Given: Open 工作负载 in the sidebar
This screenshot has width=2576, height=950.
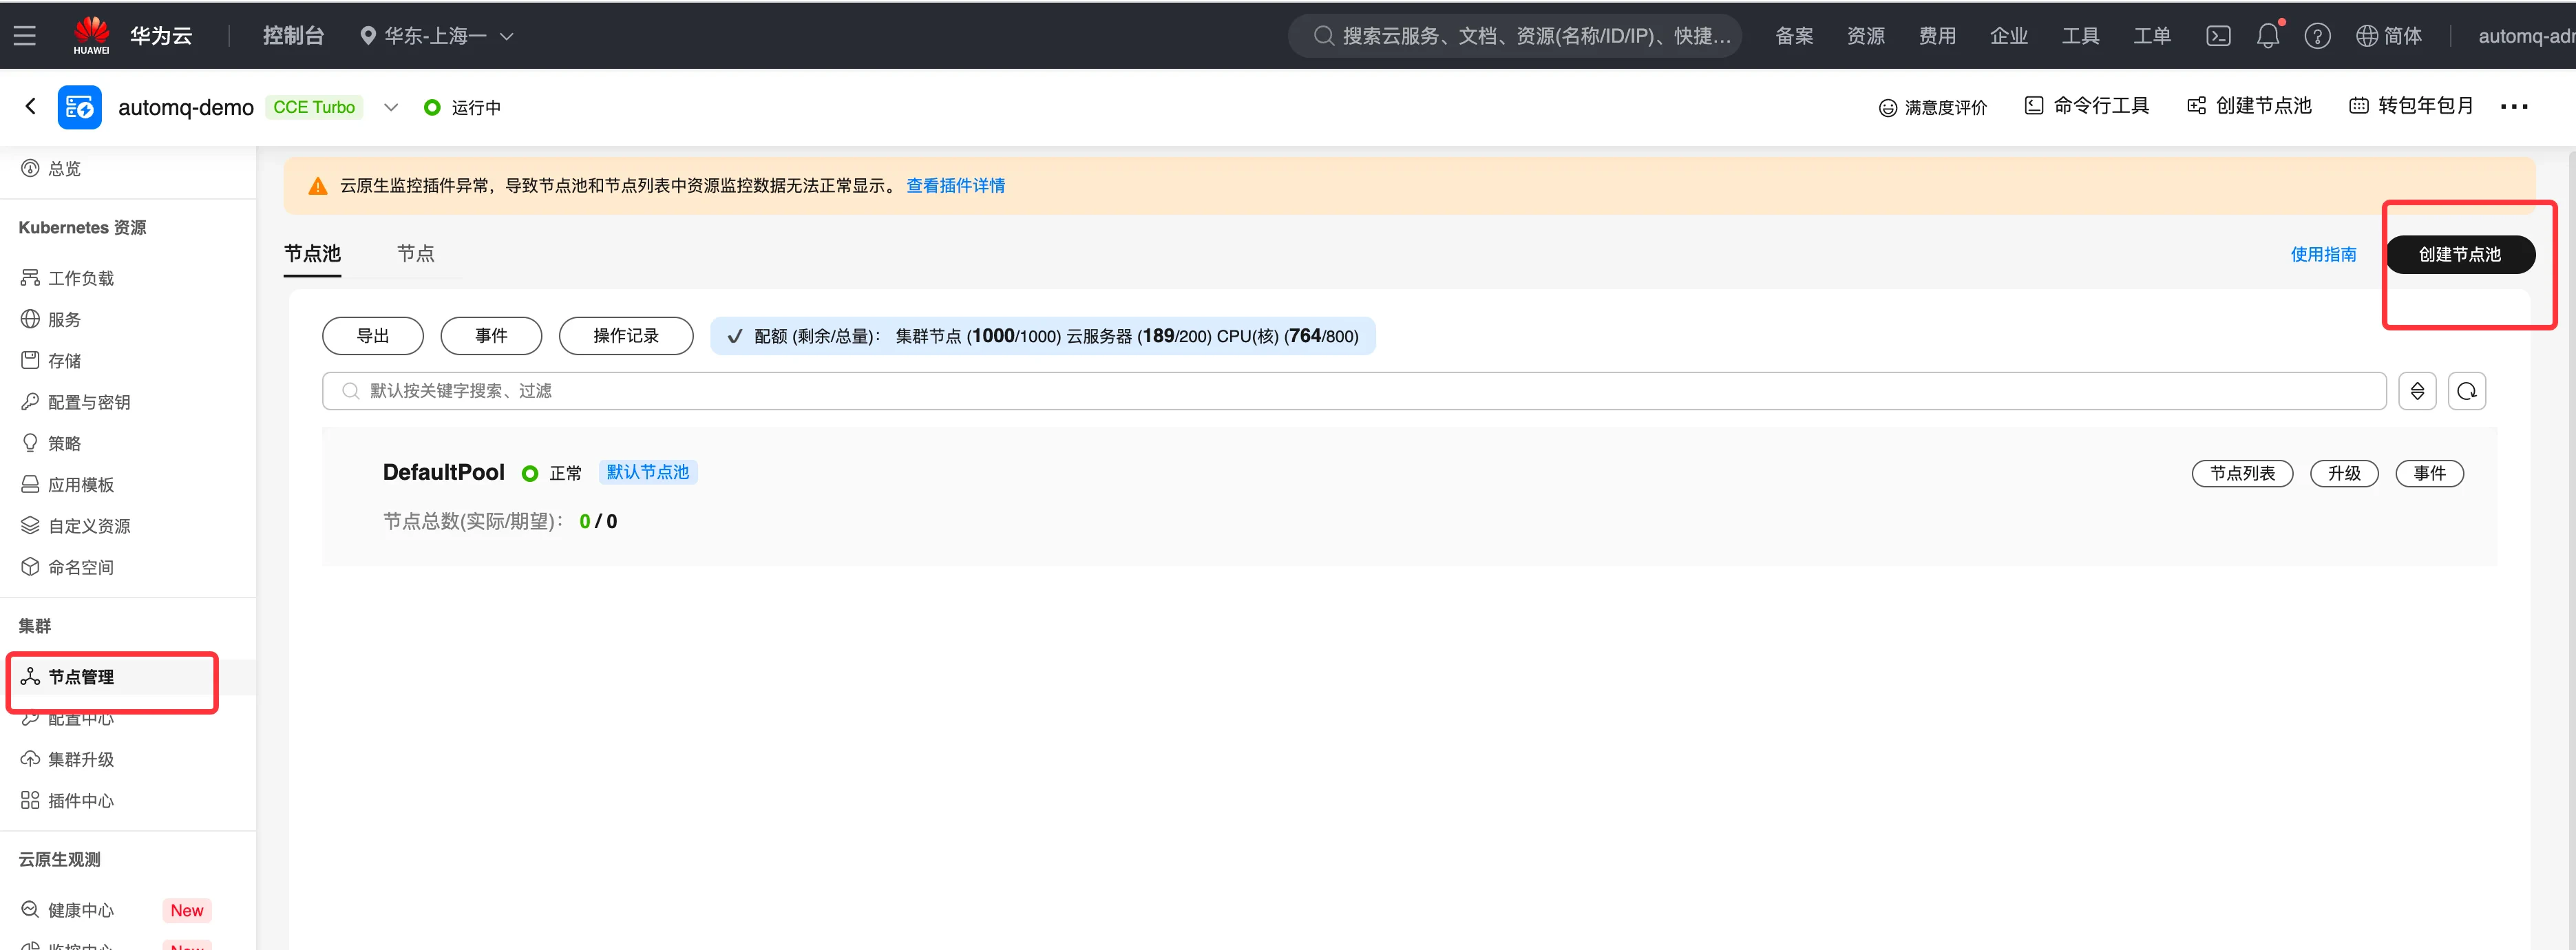Looking at the screenshot, I should coord(80,278).
